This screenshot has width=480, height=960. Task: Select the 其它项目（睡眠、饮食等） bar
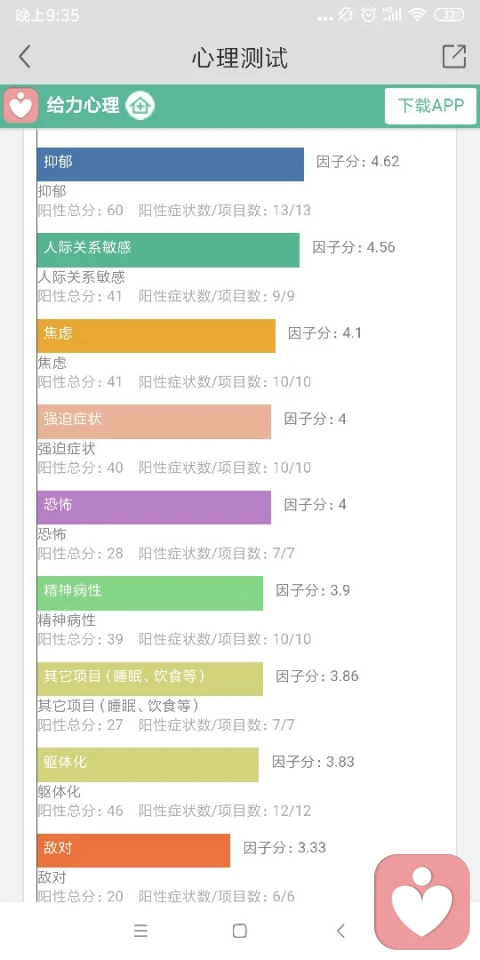click(x=150, y=678)
